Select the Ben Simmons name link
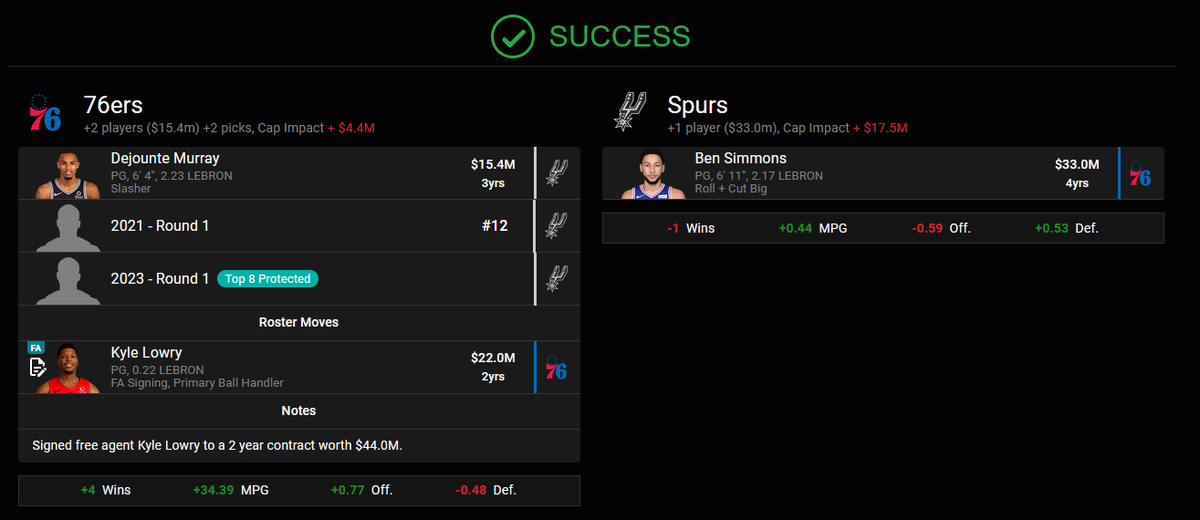The image size is (1200, 520). (741, 158)
